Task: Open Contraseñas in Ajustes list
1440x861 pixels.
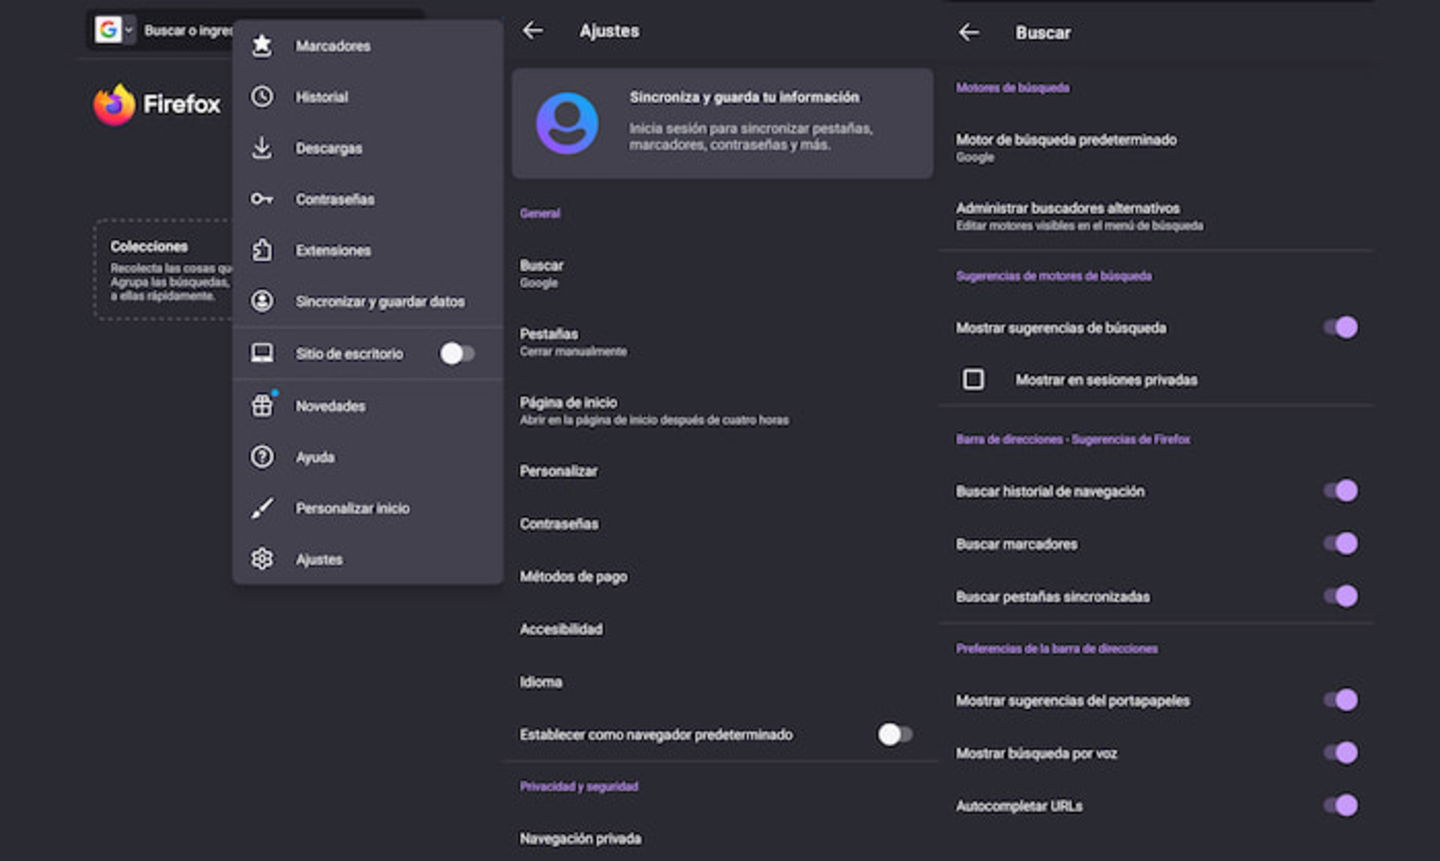Action: [x=722, y=524]
